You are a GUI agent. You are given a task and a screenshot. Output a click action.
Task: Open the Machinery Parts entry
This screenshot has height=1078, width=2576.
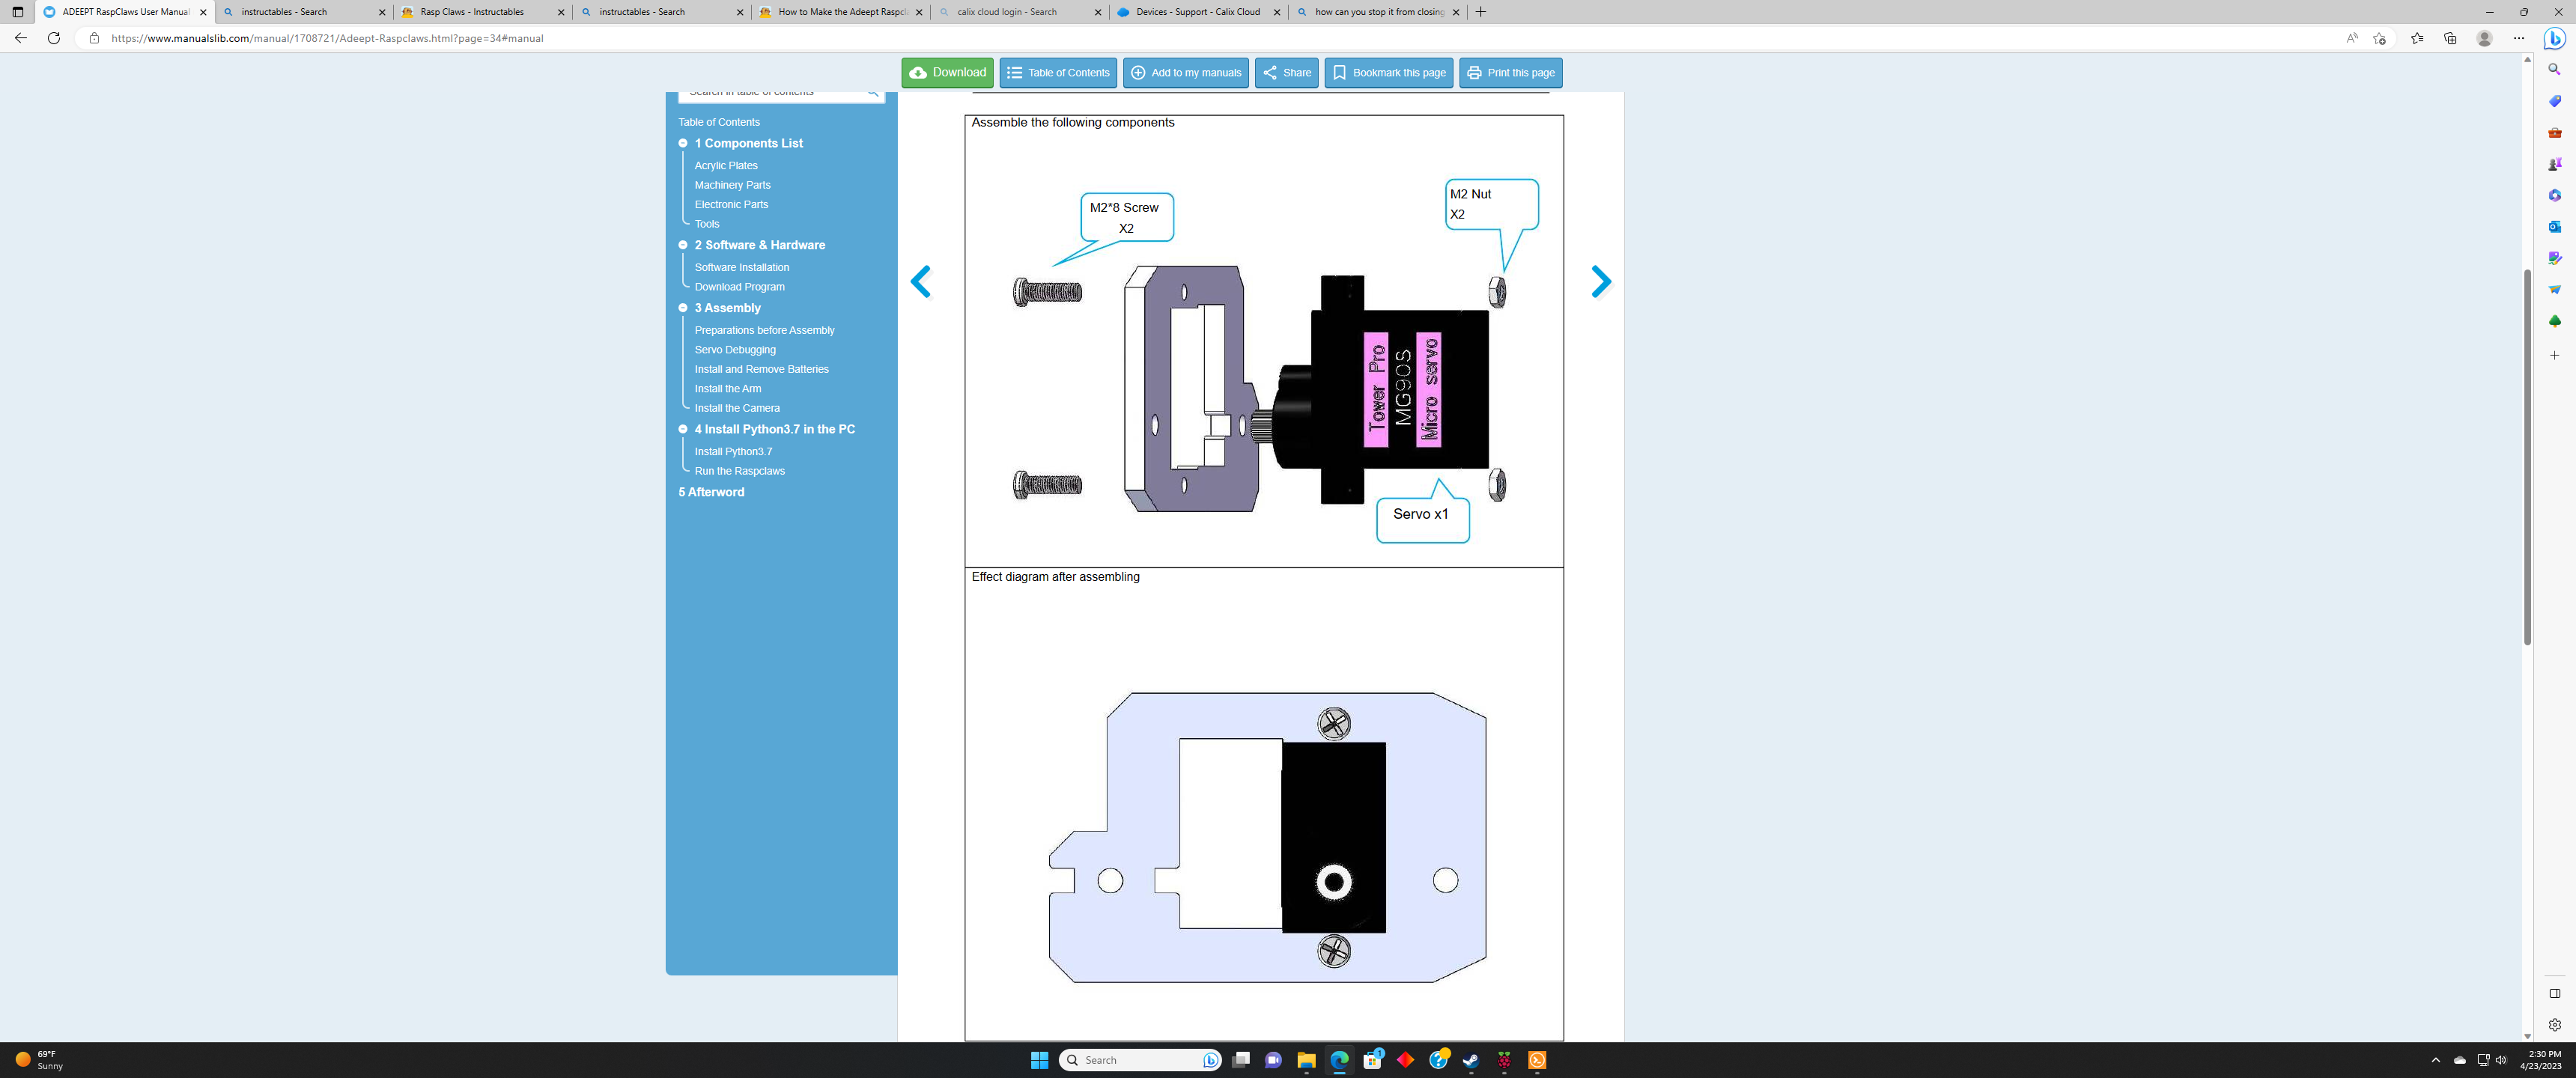pyautogui.click(x=732, y=185)
